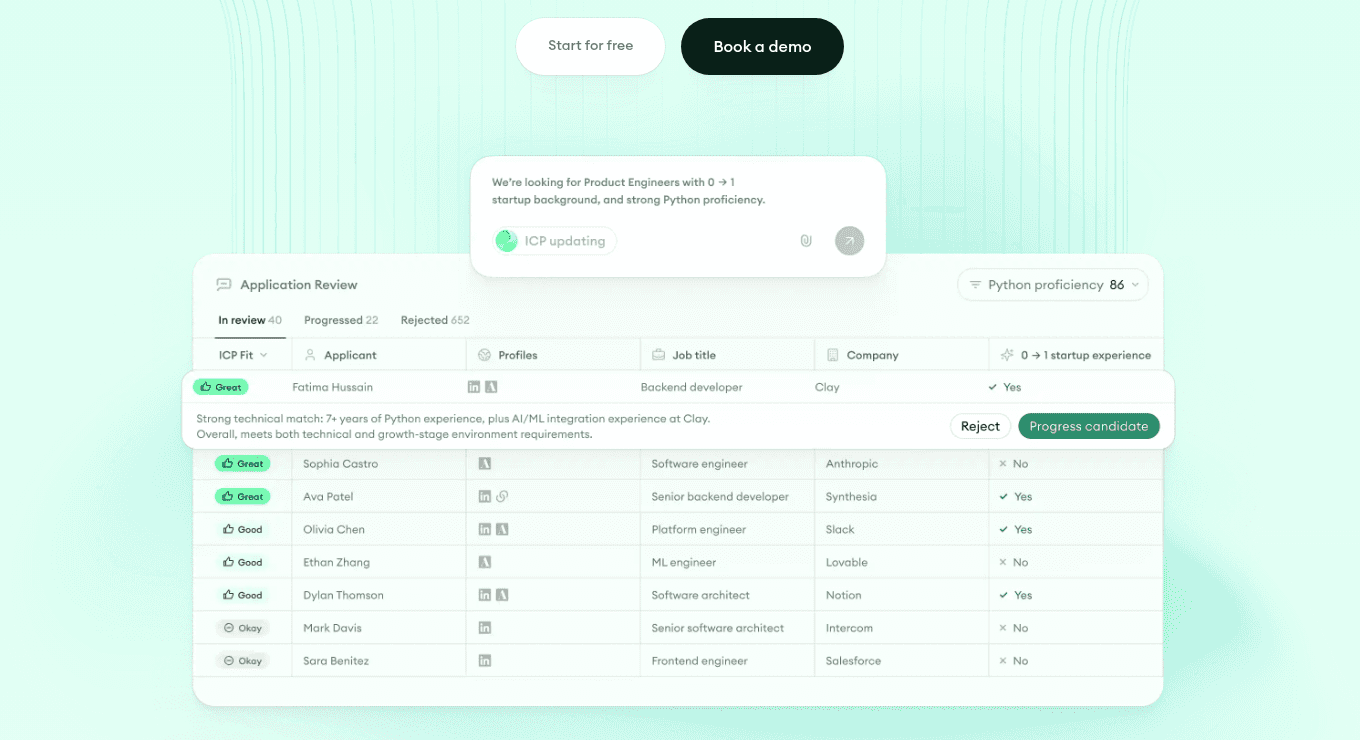Click the name Sophia Castro

[x=341, y=464]
